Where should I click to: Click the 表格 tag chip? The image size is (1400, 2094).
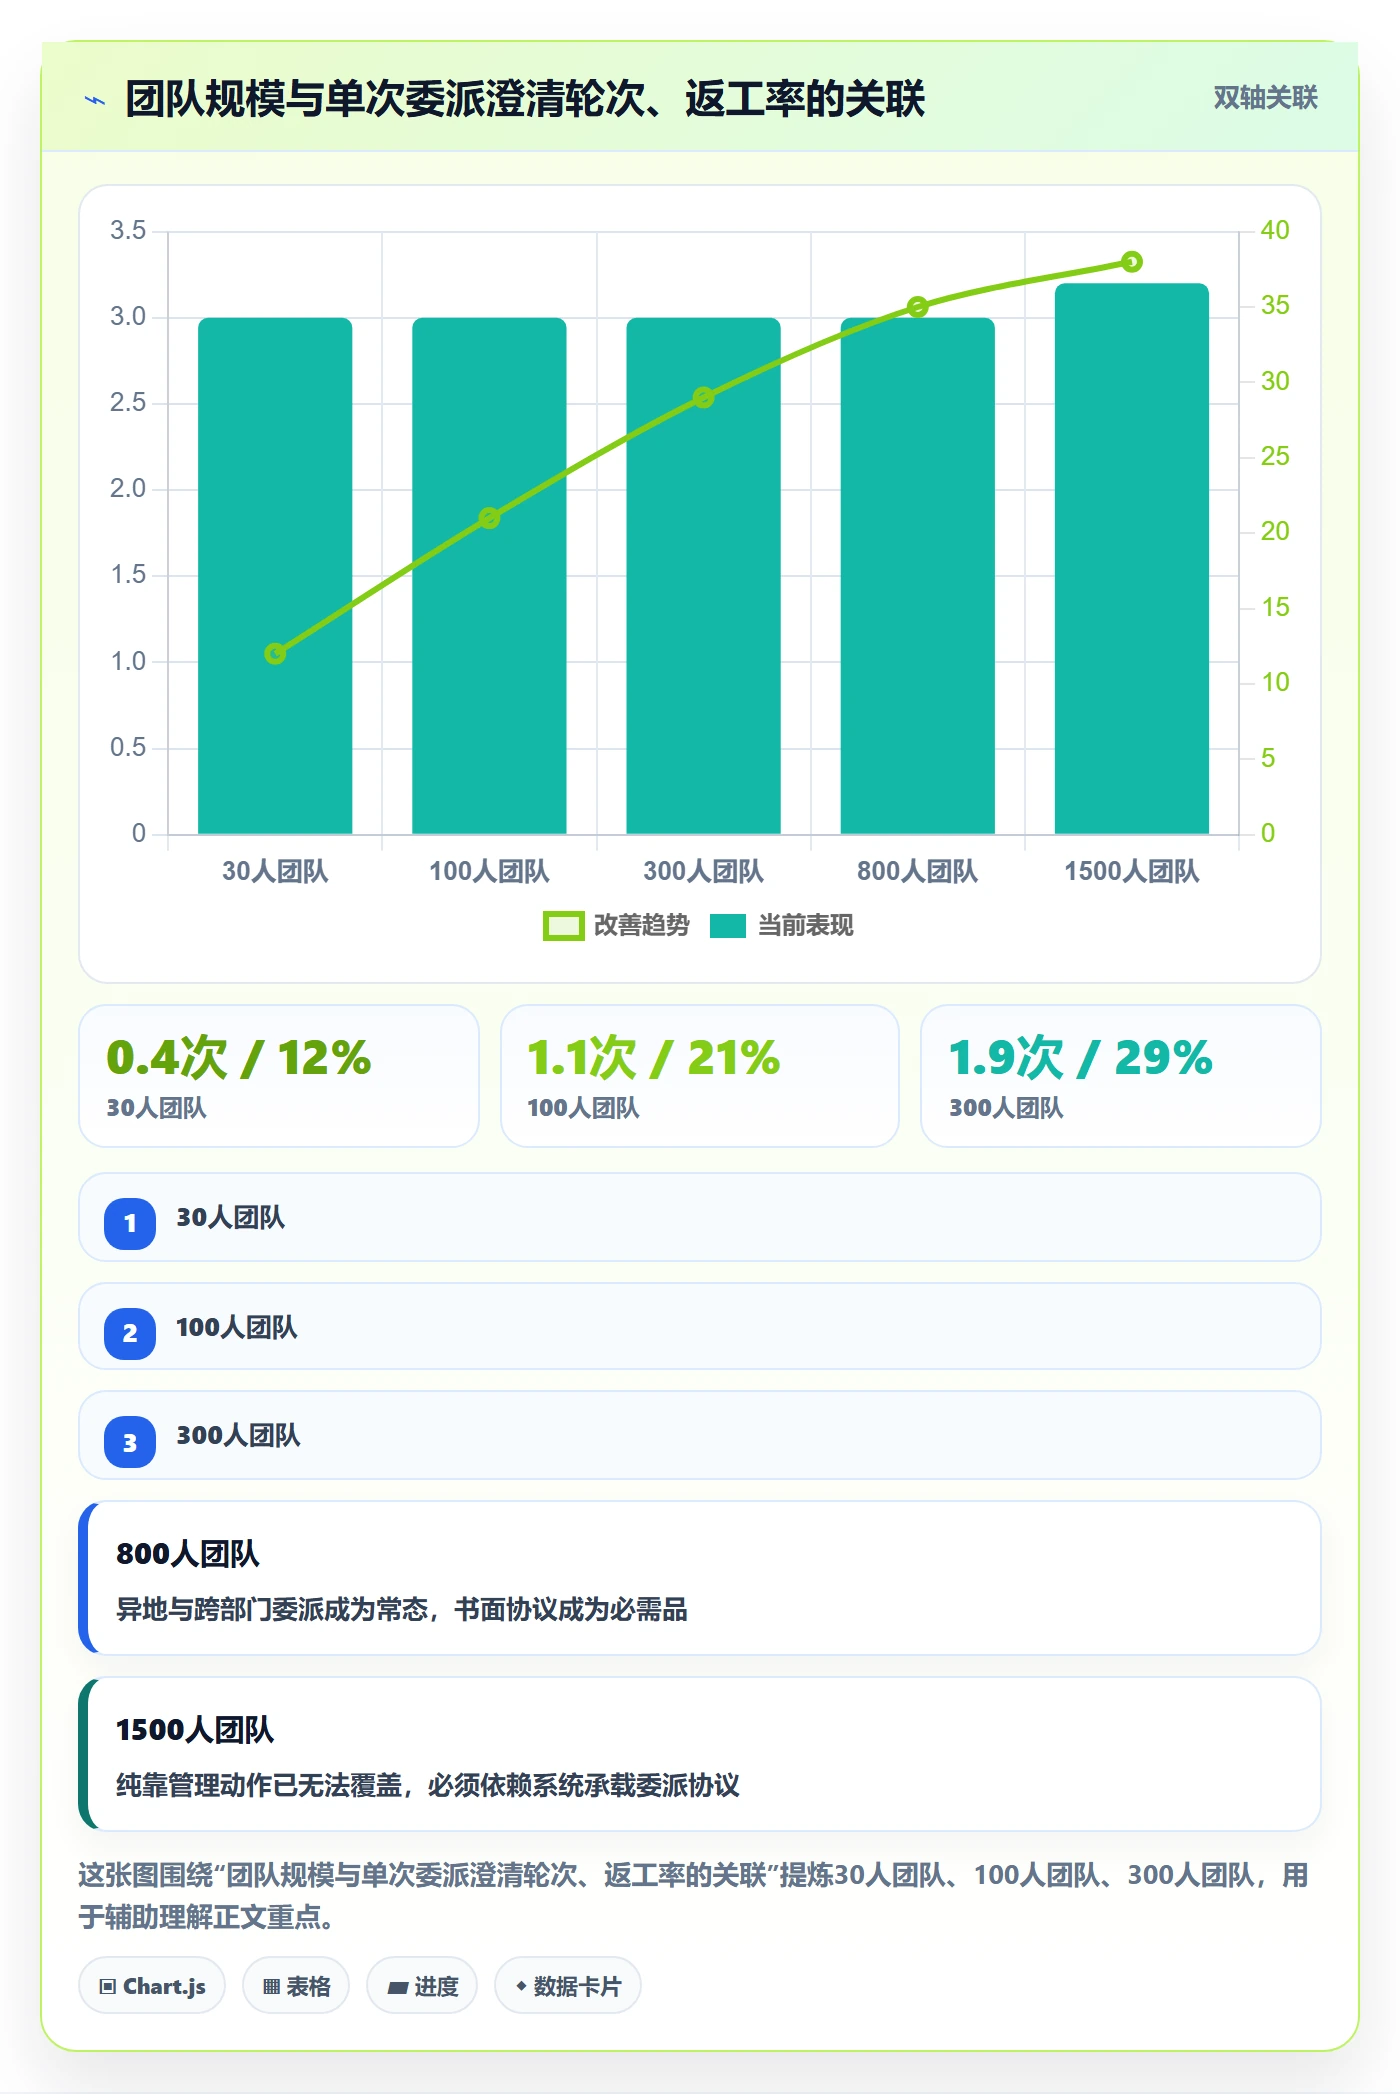[x=296, y=1986]
